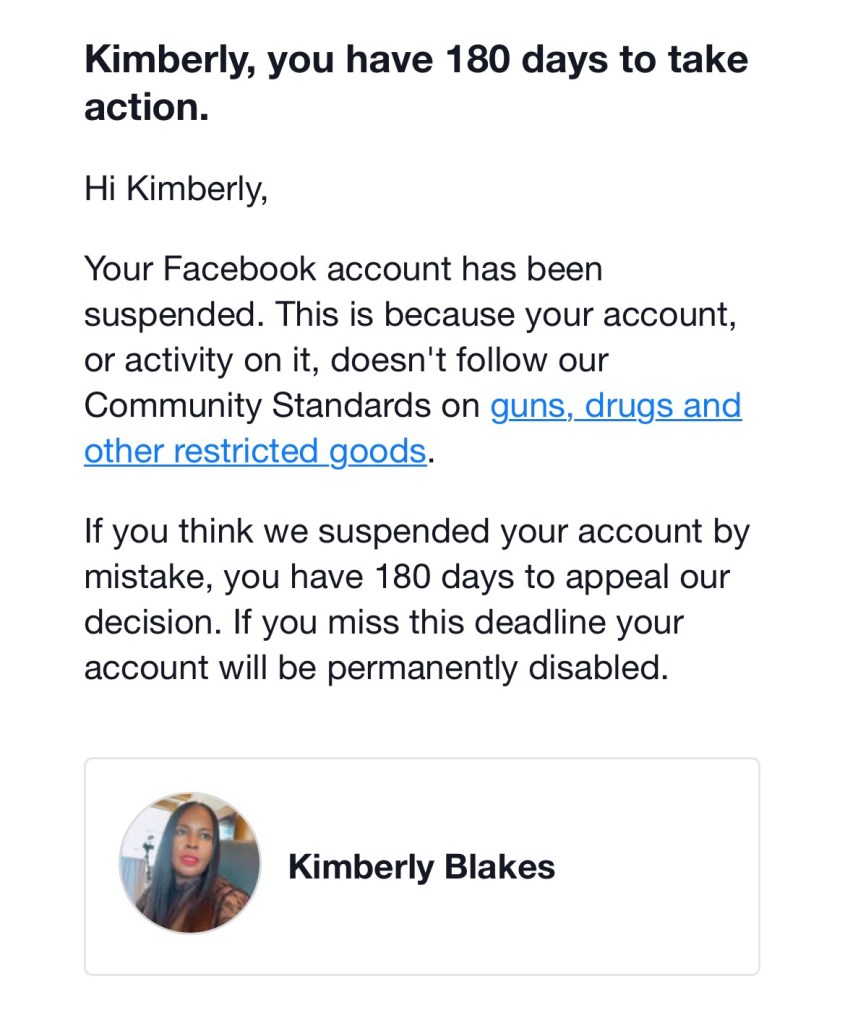The width and height of the screenshot is (845, 1023).
Task: Select the Kimberly Blakes account name
Action: coord(421,866)
